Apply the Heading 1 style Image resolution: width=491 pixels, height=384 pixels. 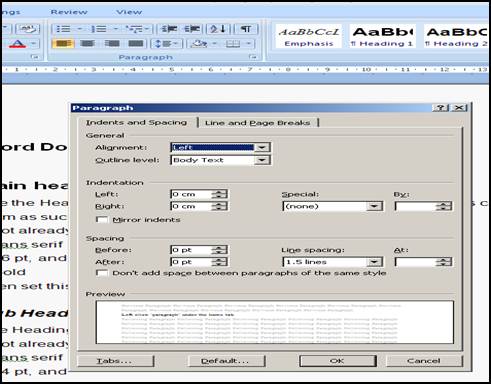[x=382, y=36]
